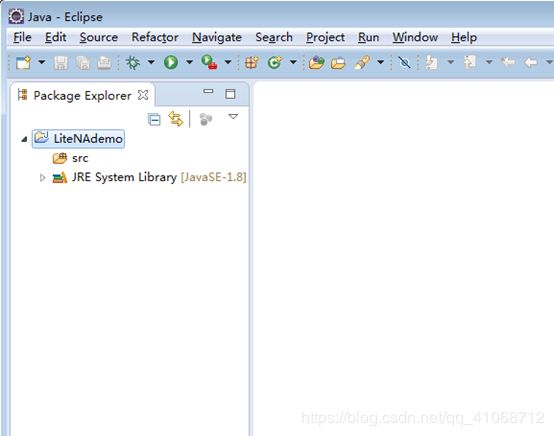Open the Debug dropdown arrow

point(151,62)
